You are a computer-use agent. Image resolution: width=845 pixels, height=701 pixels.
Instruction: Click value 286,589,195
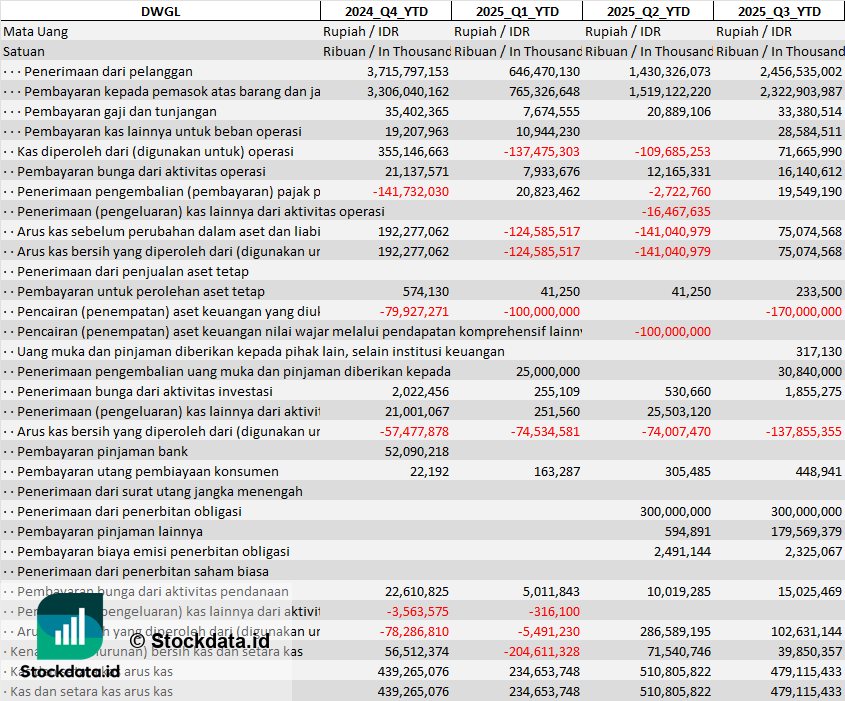[x=675, y=631]
